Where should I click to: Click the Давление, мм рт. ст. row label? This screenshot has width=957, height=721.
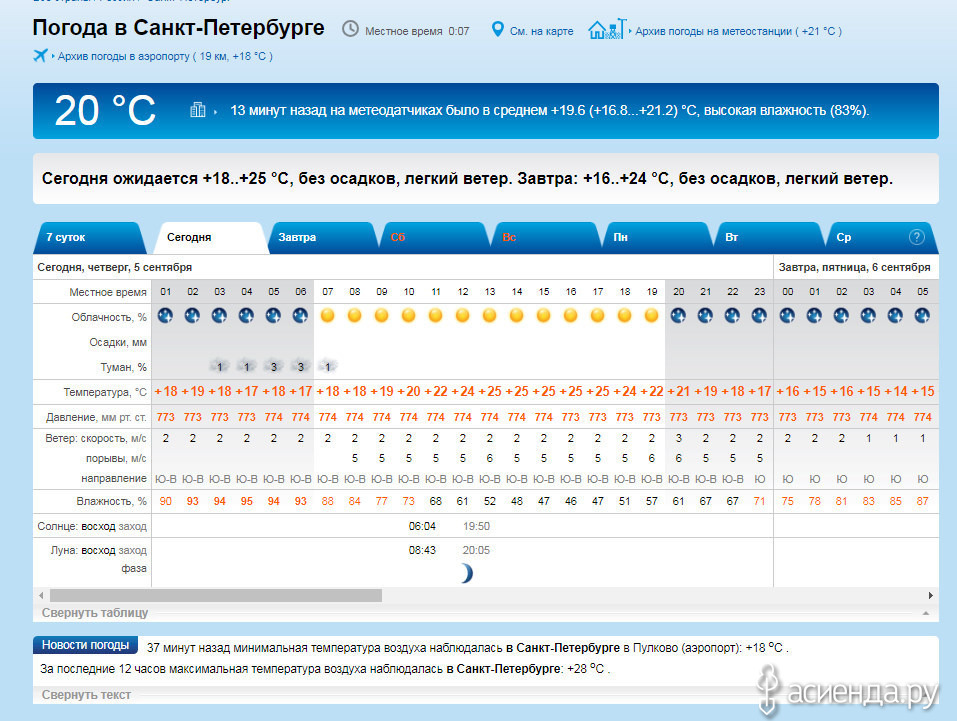(96, 418)
